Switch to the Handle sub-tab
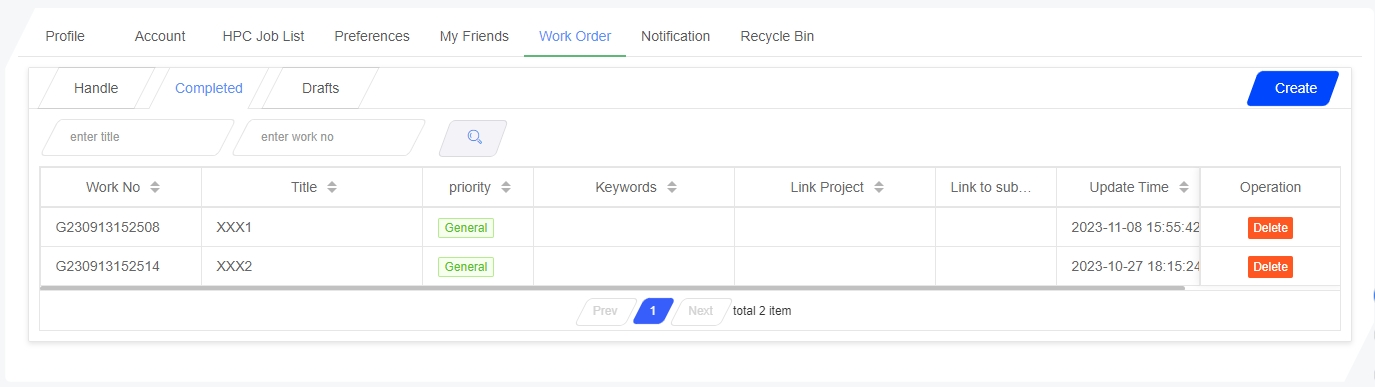Image resolution: width=1375 pixels, height=387 pixels. point(96,88)
